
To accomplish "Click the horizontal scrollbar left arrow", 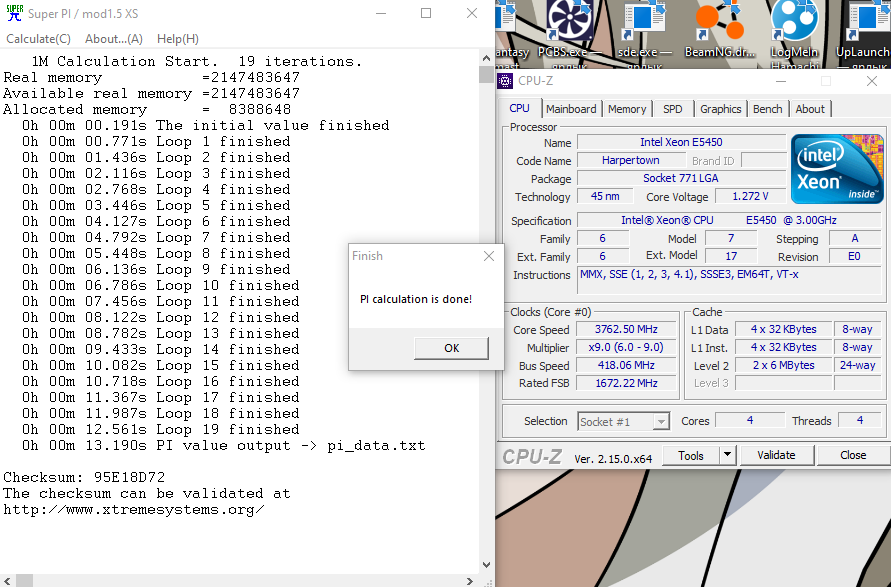I will click(x=7, y=581).
